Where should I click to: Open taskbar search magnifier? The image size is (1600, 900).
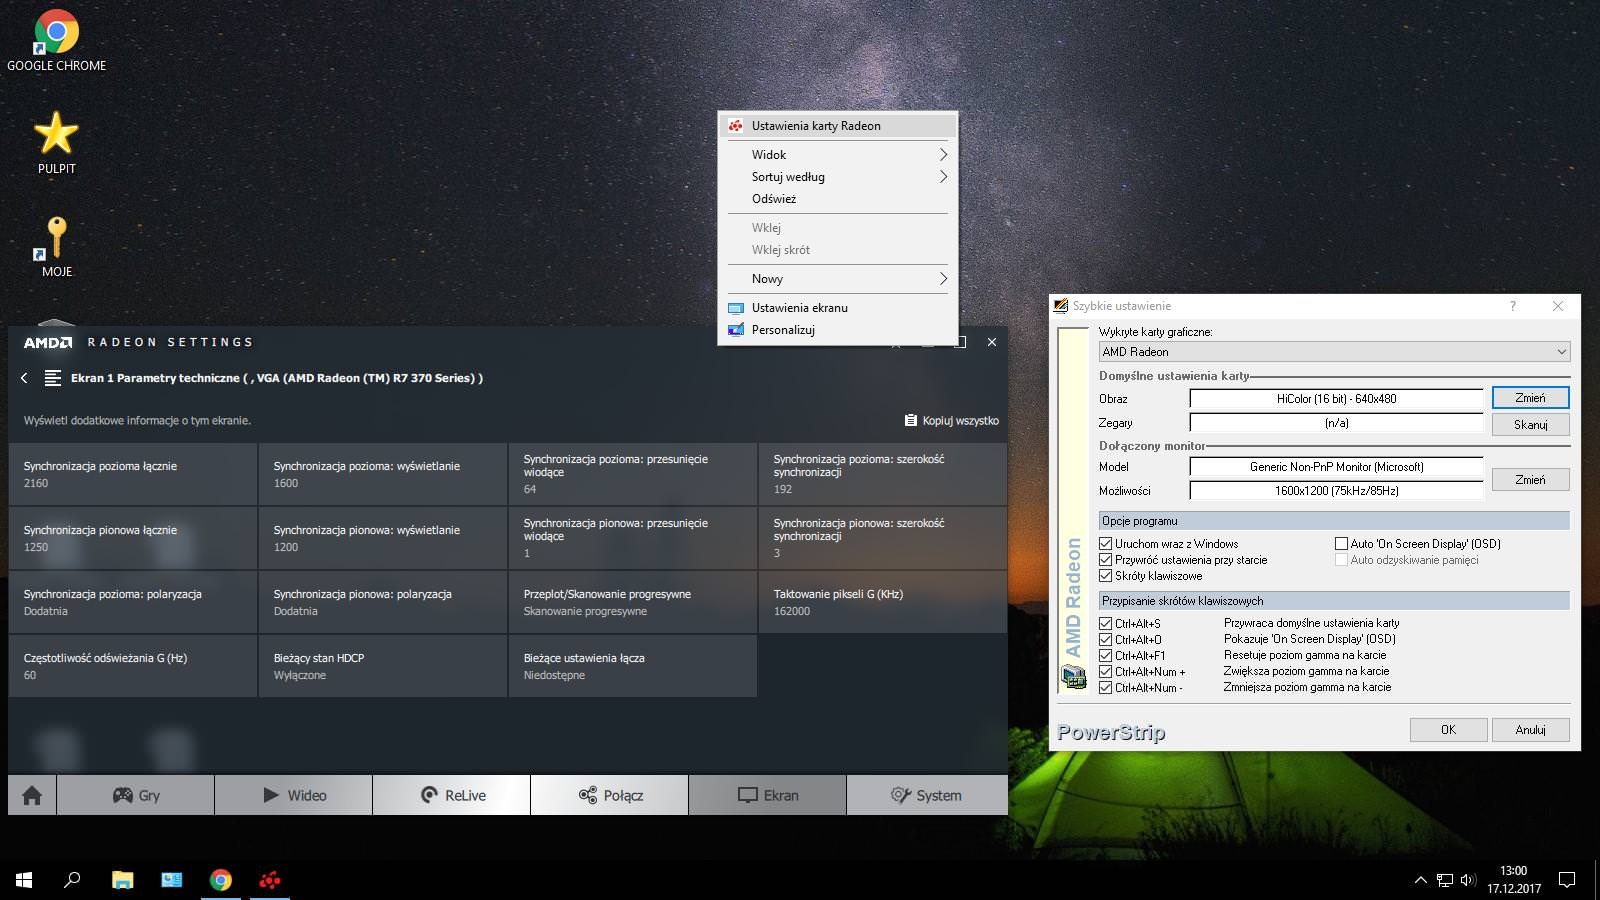(72, 880)
